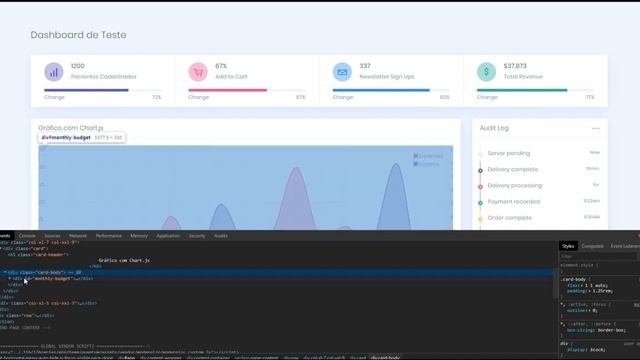The height and width of the screenshot is (360, 640).
Task: Open the Network tab in DevTools
Action: [78, 236]
